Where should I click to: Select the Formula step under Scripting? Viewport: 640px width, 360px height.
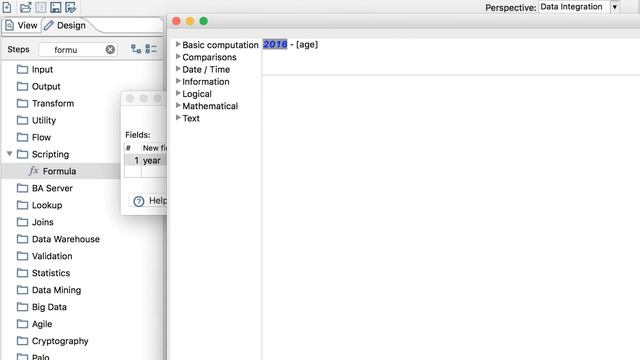point(61,171)
